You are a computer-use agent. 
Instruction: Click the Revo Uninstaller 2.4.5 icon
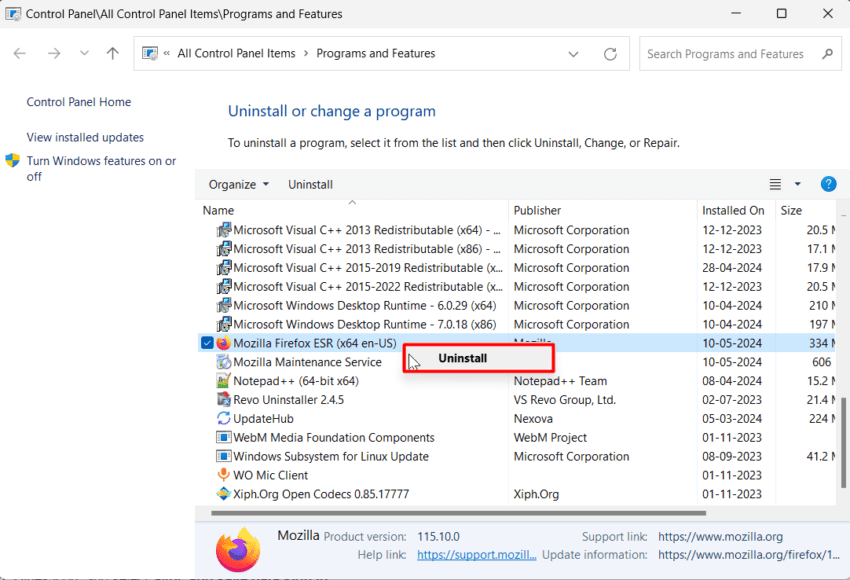tap(224, 399)
